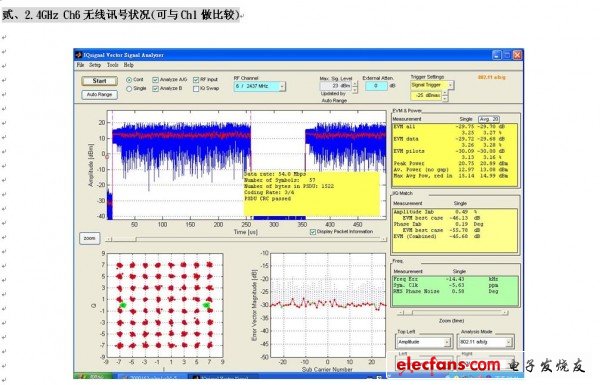This screenshot has width=600, height=385.
Task: Increase Max Sig Level with up arrow
Action: pyautogui.click(x=355, y=84)
